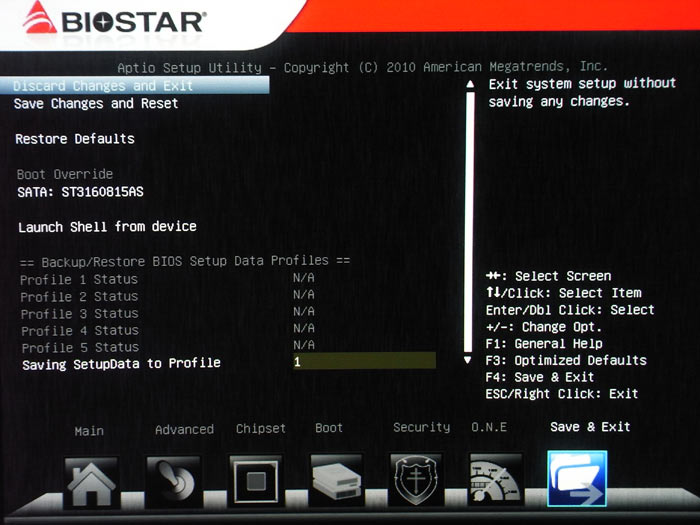Switch to the Chipset tab label
The width and height of the screenshot is (700, 525).
tap(261, 429)
